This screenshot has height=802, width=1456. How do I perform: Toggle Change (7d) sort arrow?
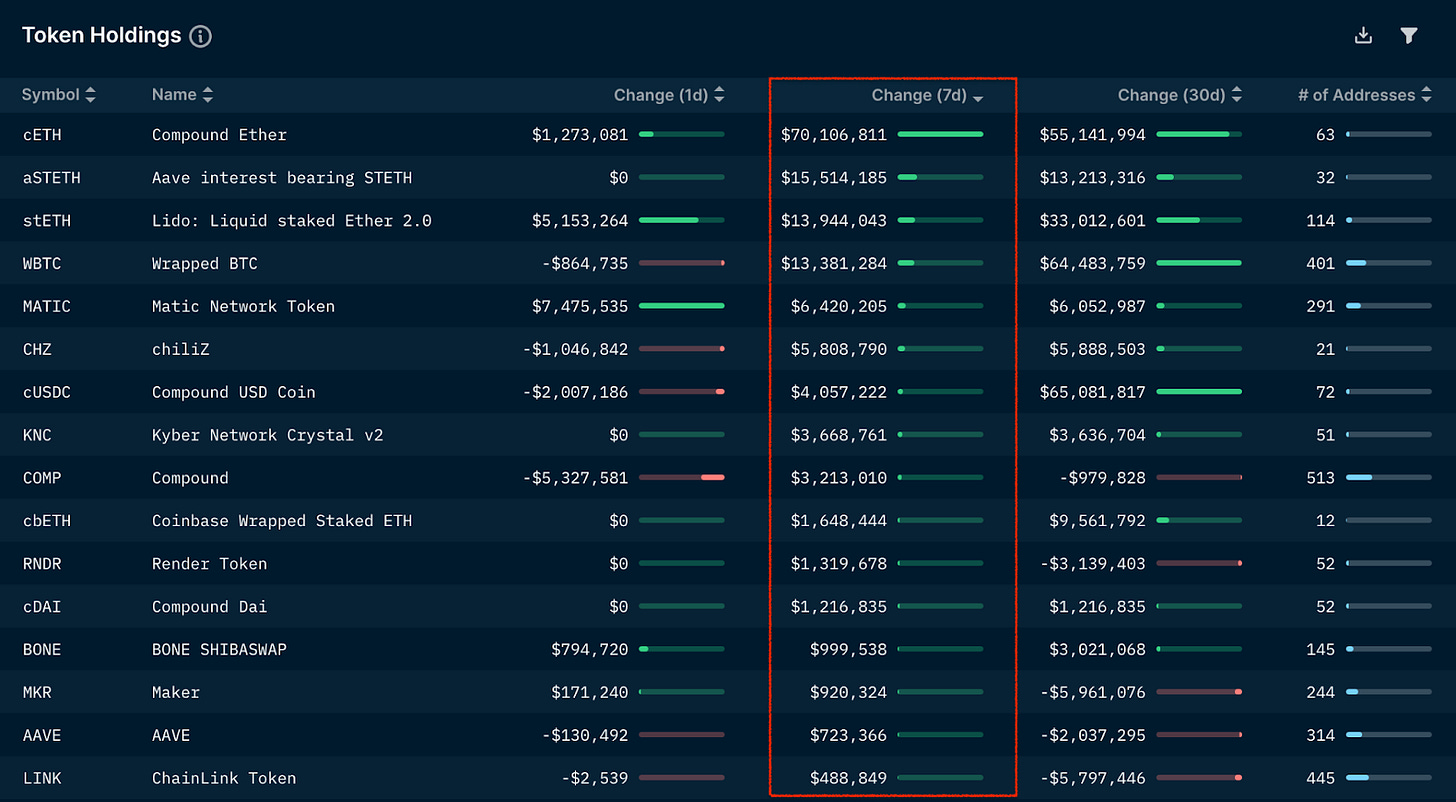tap(978, 98)
